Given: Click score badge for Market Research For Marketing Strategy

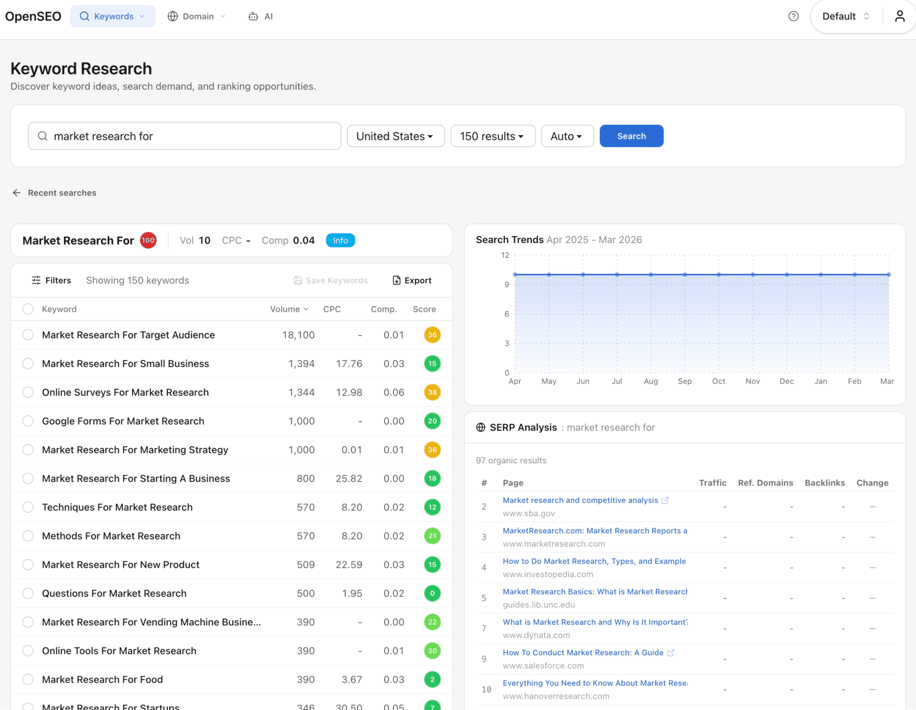Looking at the screenshot, I should pos(432,449).
